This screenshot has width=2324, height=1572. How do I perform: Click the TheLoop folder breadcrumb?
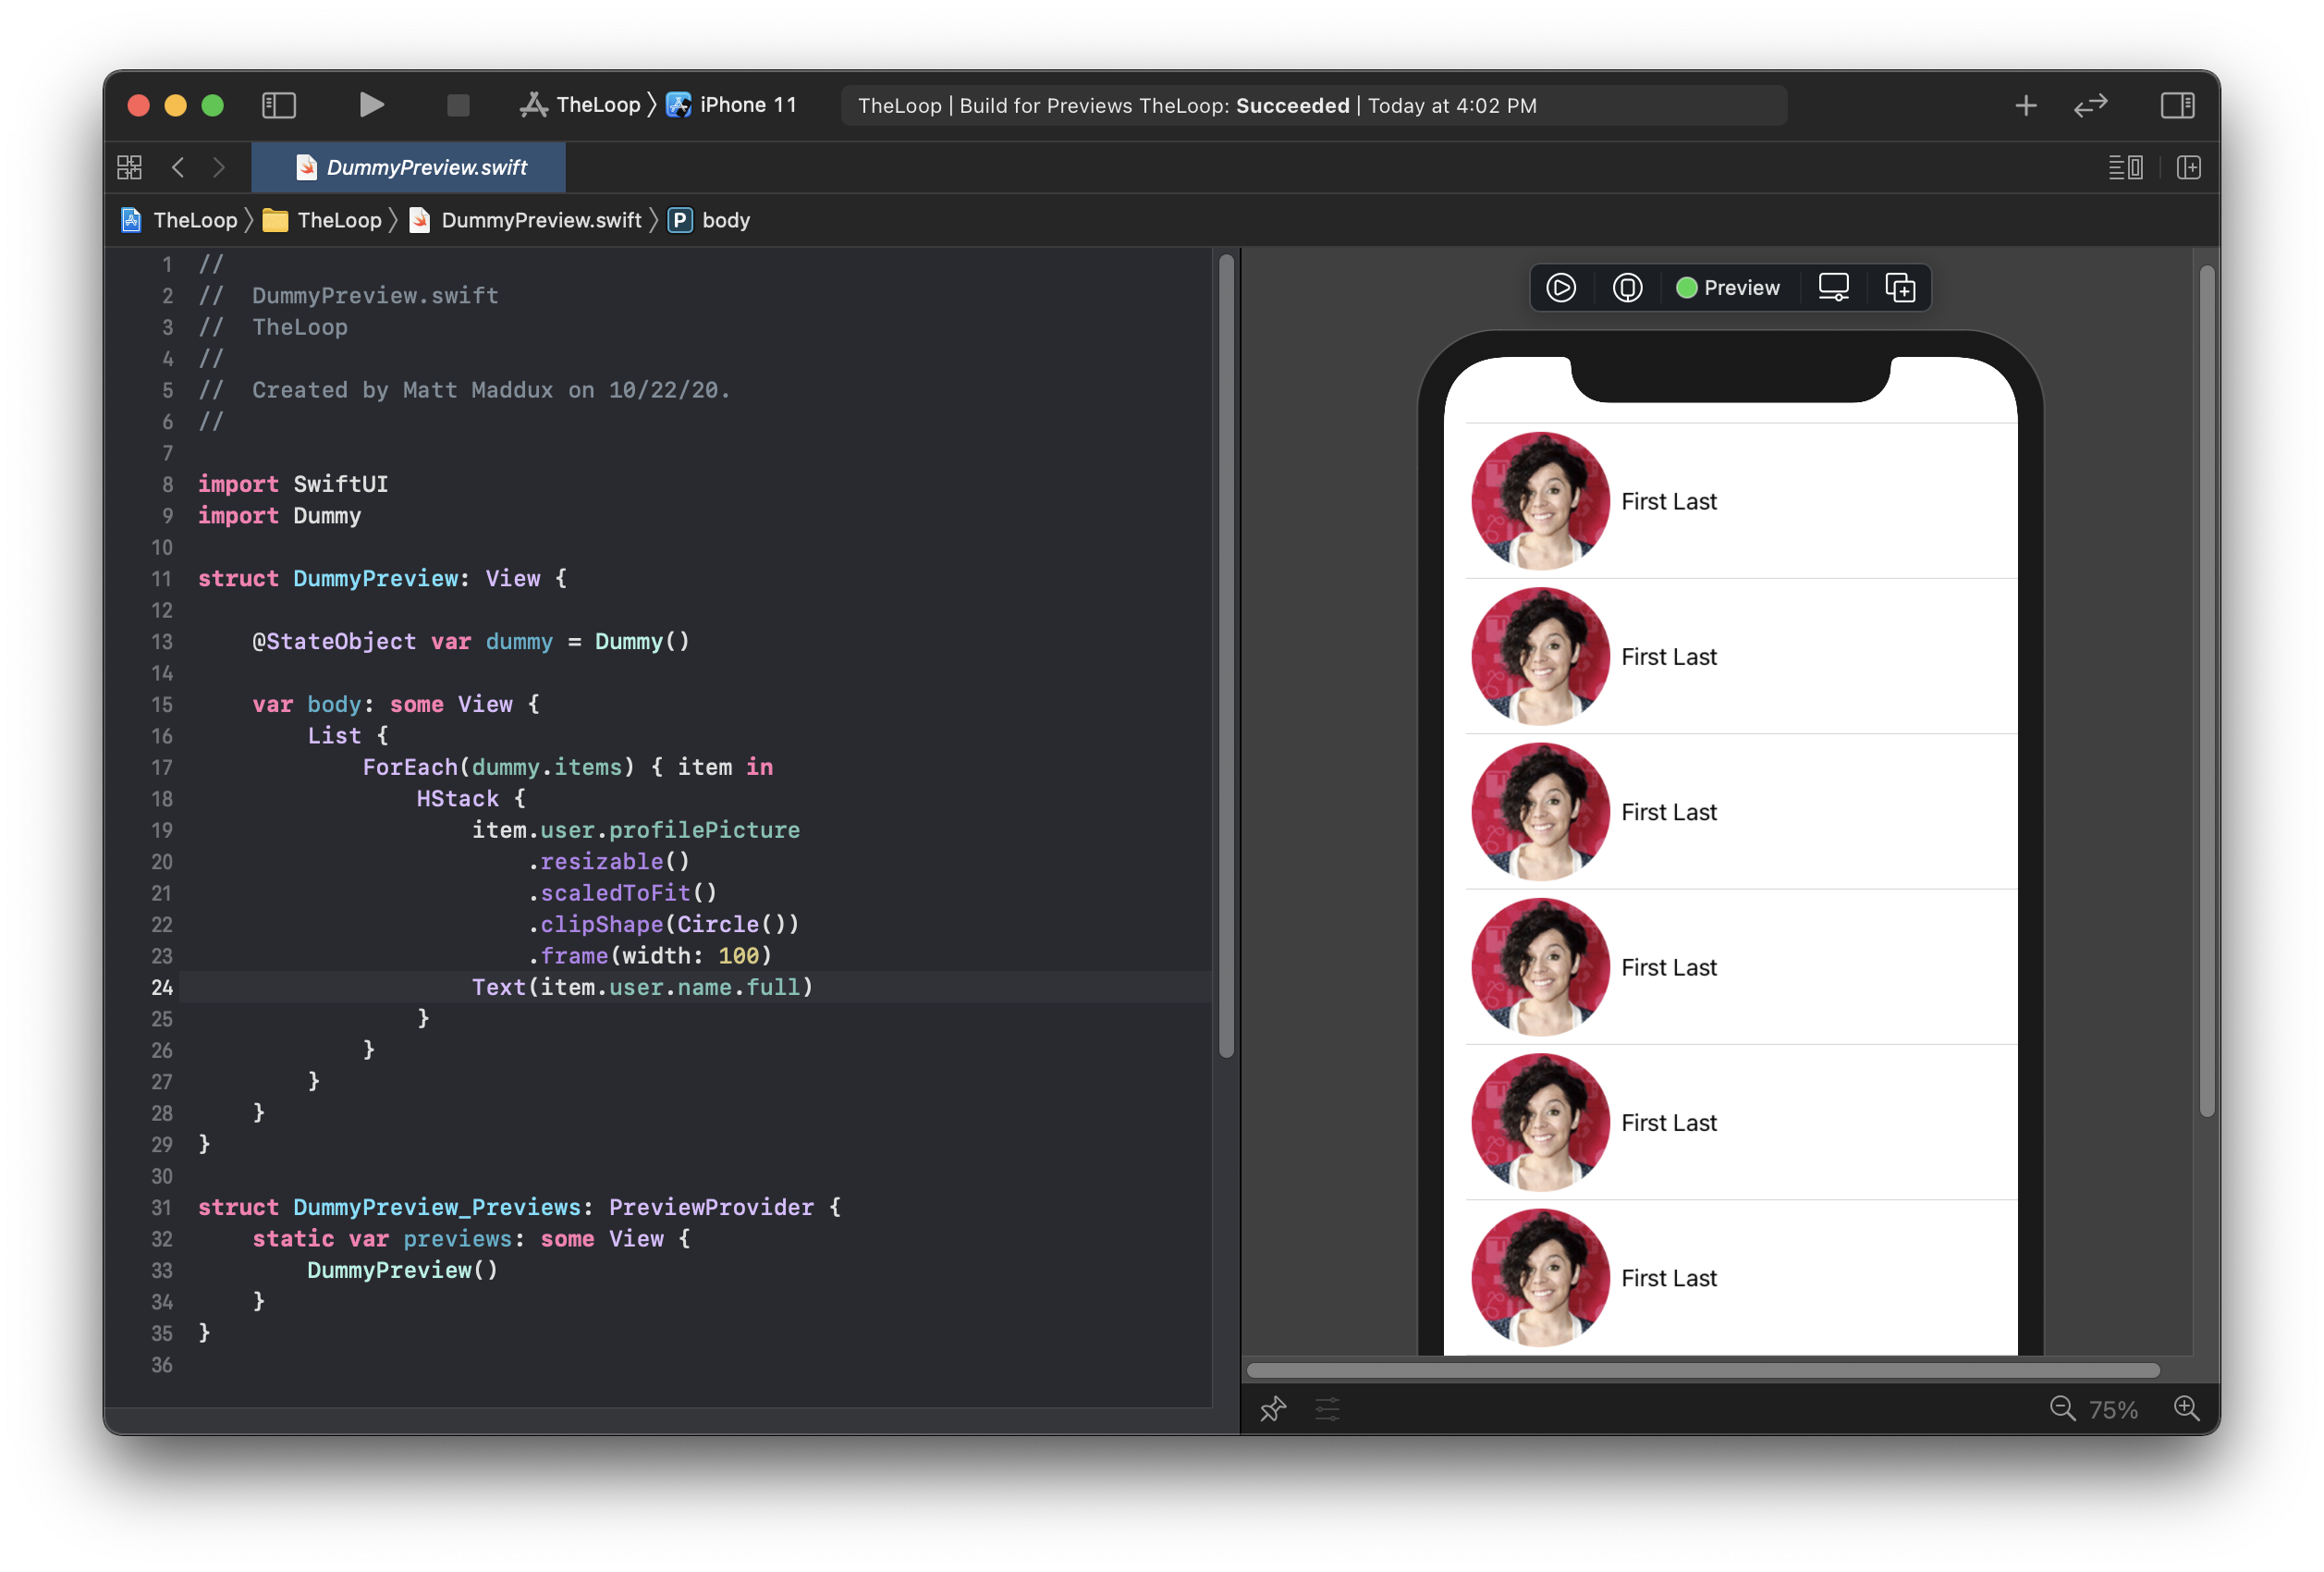[x=338, y=220]
